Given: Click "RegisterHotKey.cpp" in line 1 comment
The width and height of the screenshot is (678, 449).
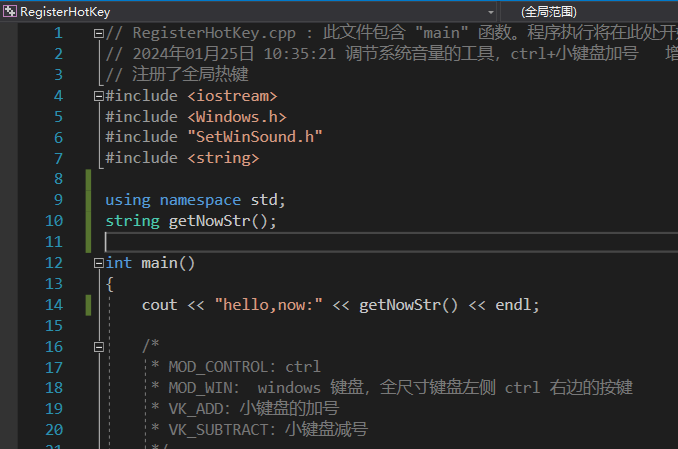Looking at the screenshot, I should point(214,33).
